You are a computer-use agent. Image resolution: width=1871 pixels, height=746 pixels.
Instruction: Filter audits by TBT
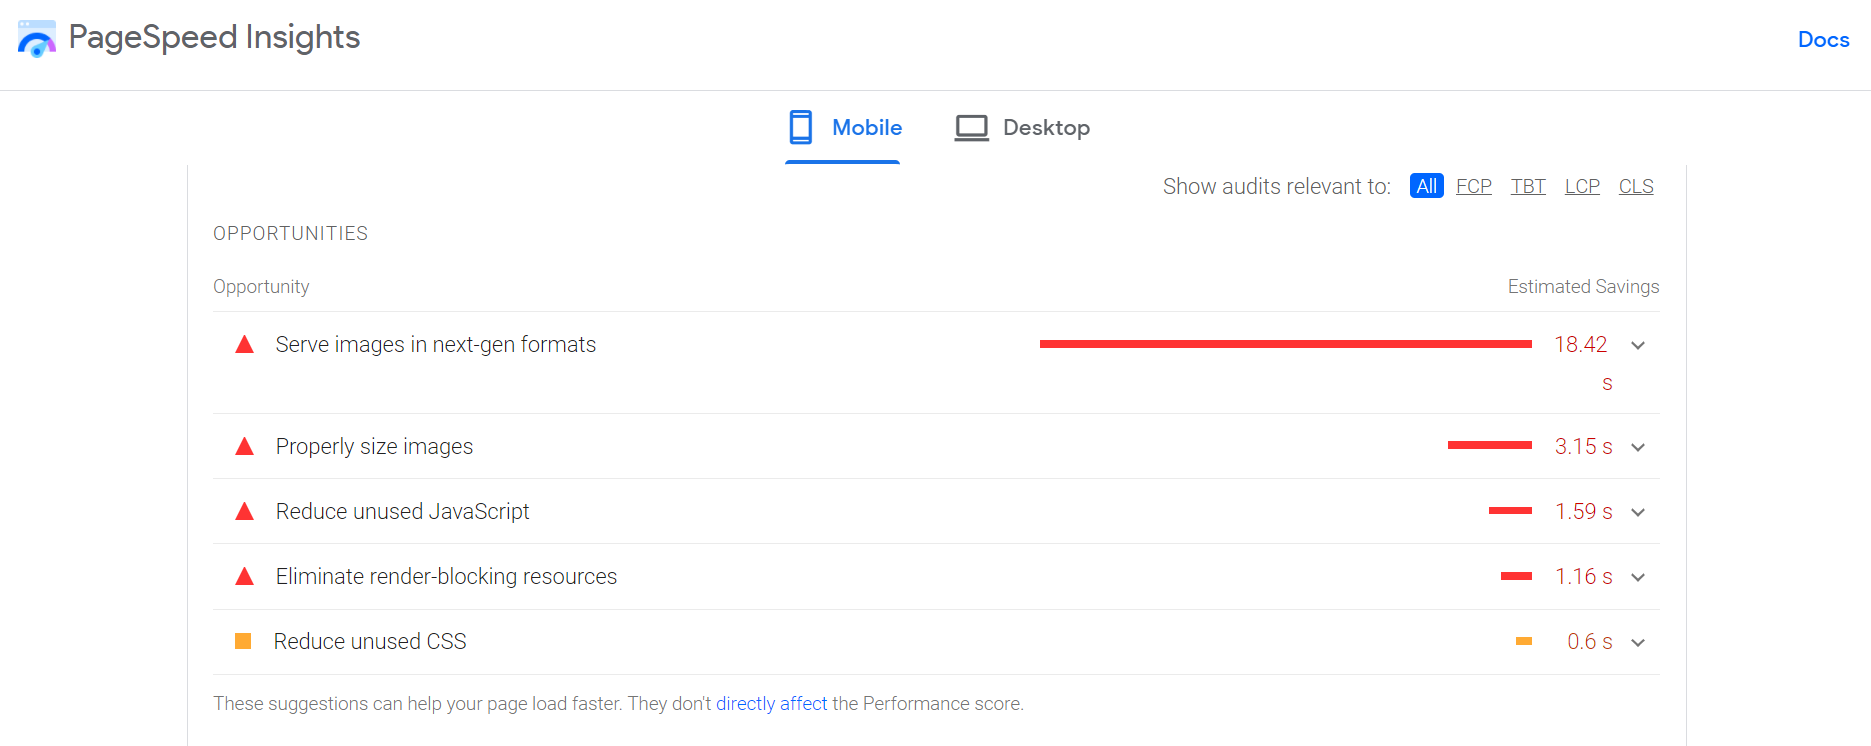pyautogui.click(x=1528, y=186)
